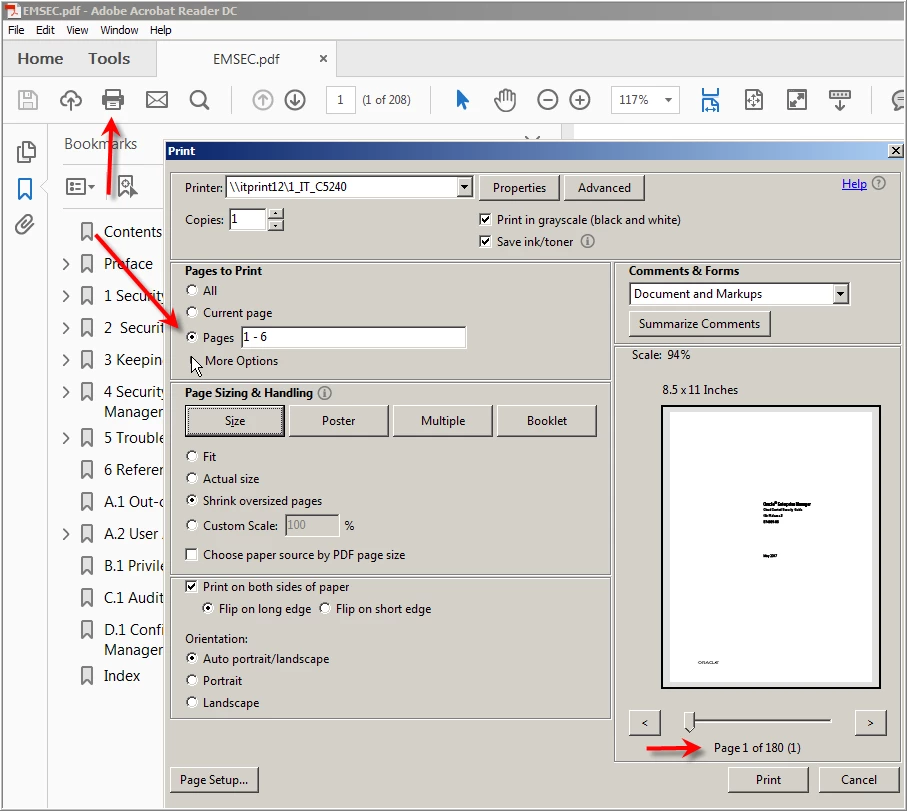Image resolution: width=907 pixels, height=811 pixels.
Task: Expand the 3 Keeping bookmark chevron
Action: [x=66, y=360]
